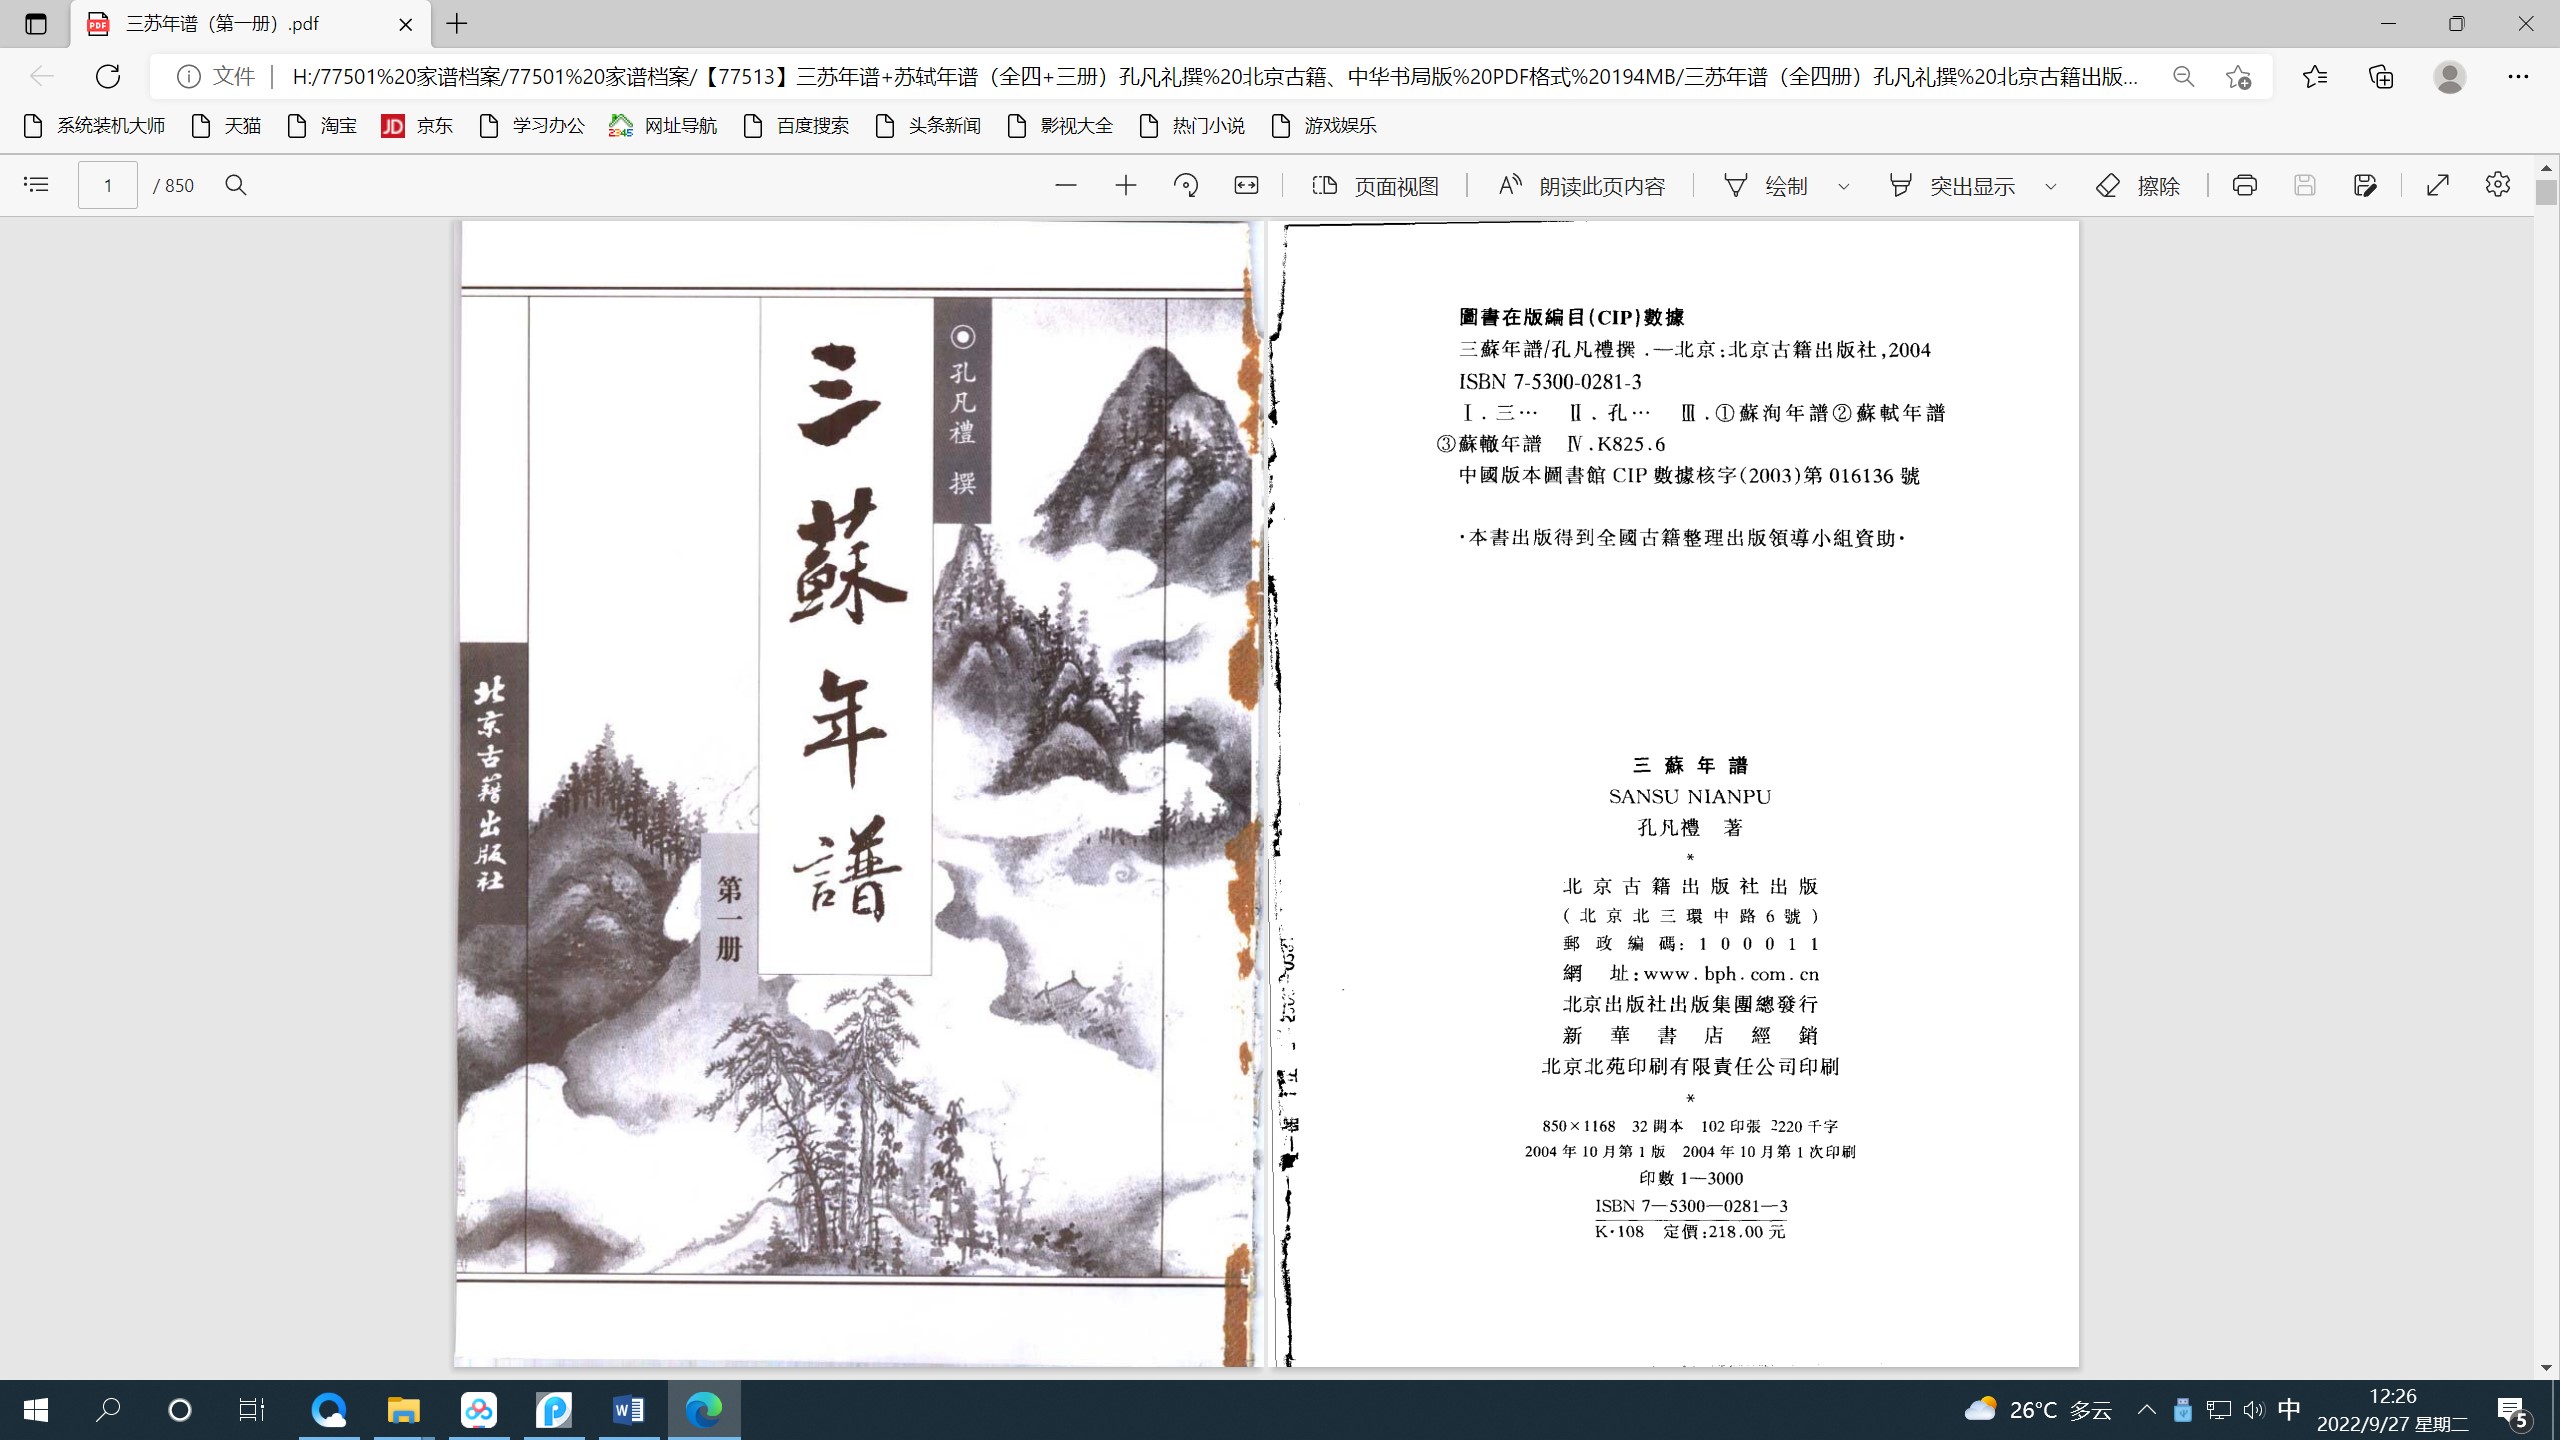Open 页面视图 page view options

click(x=1376, y=186)
